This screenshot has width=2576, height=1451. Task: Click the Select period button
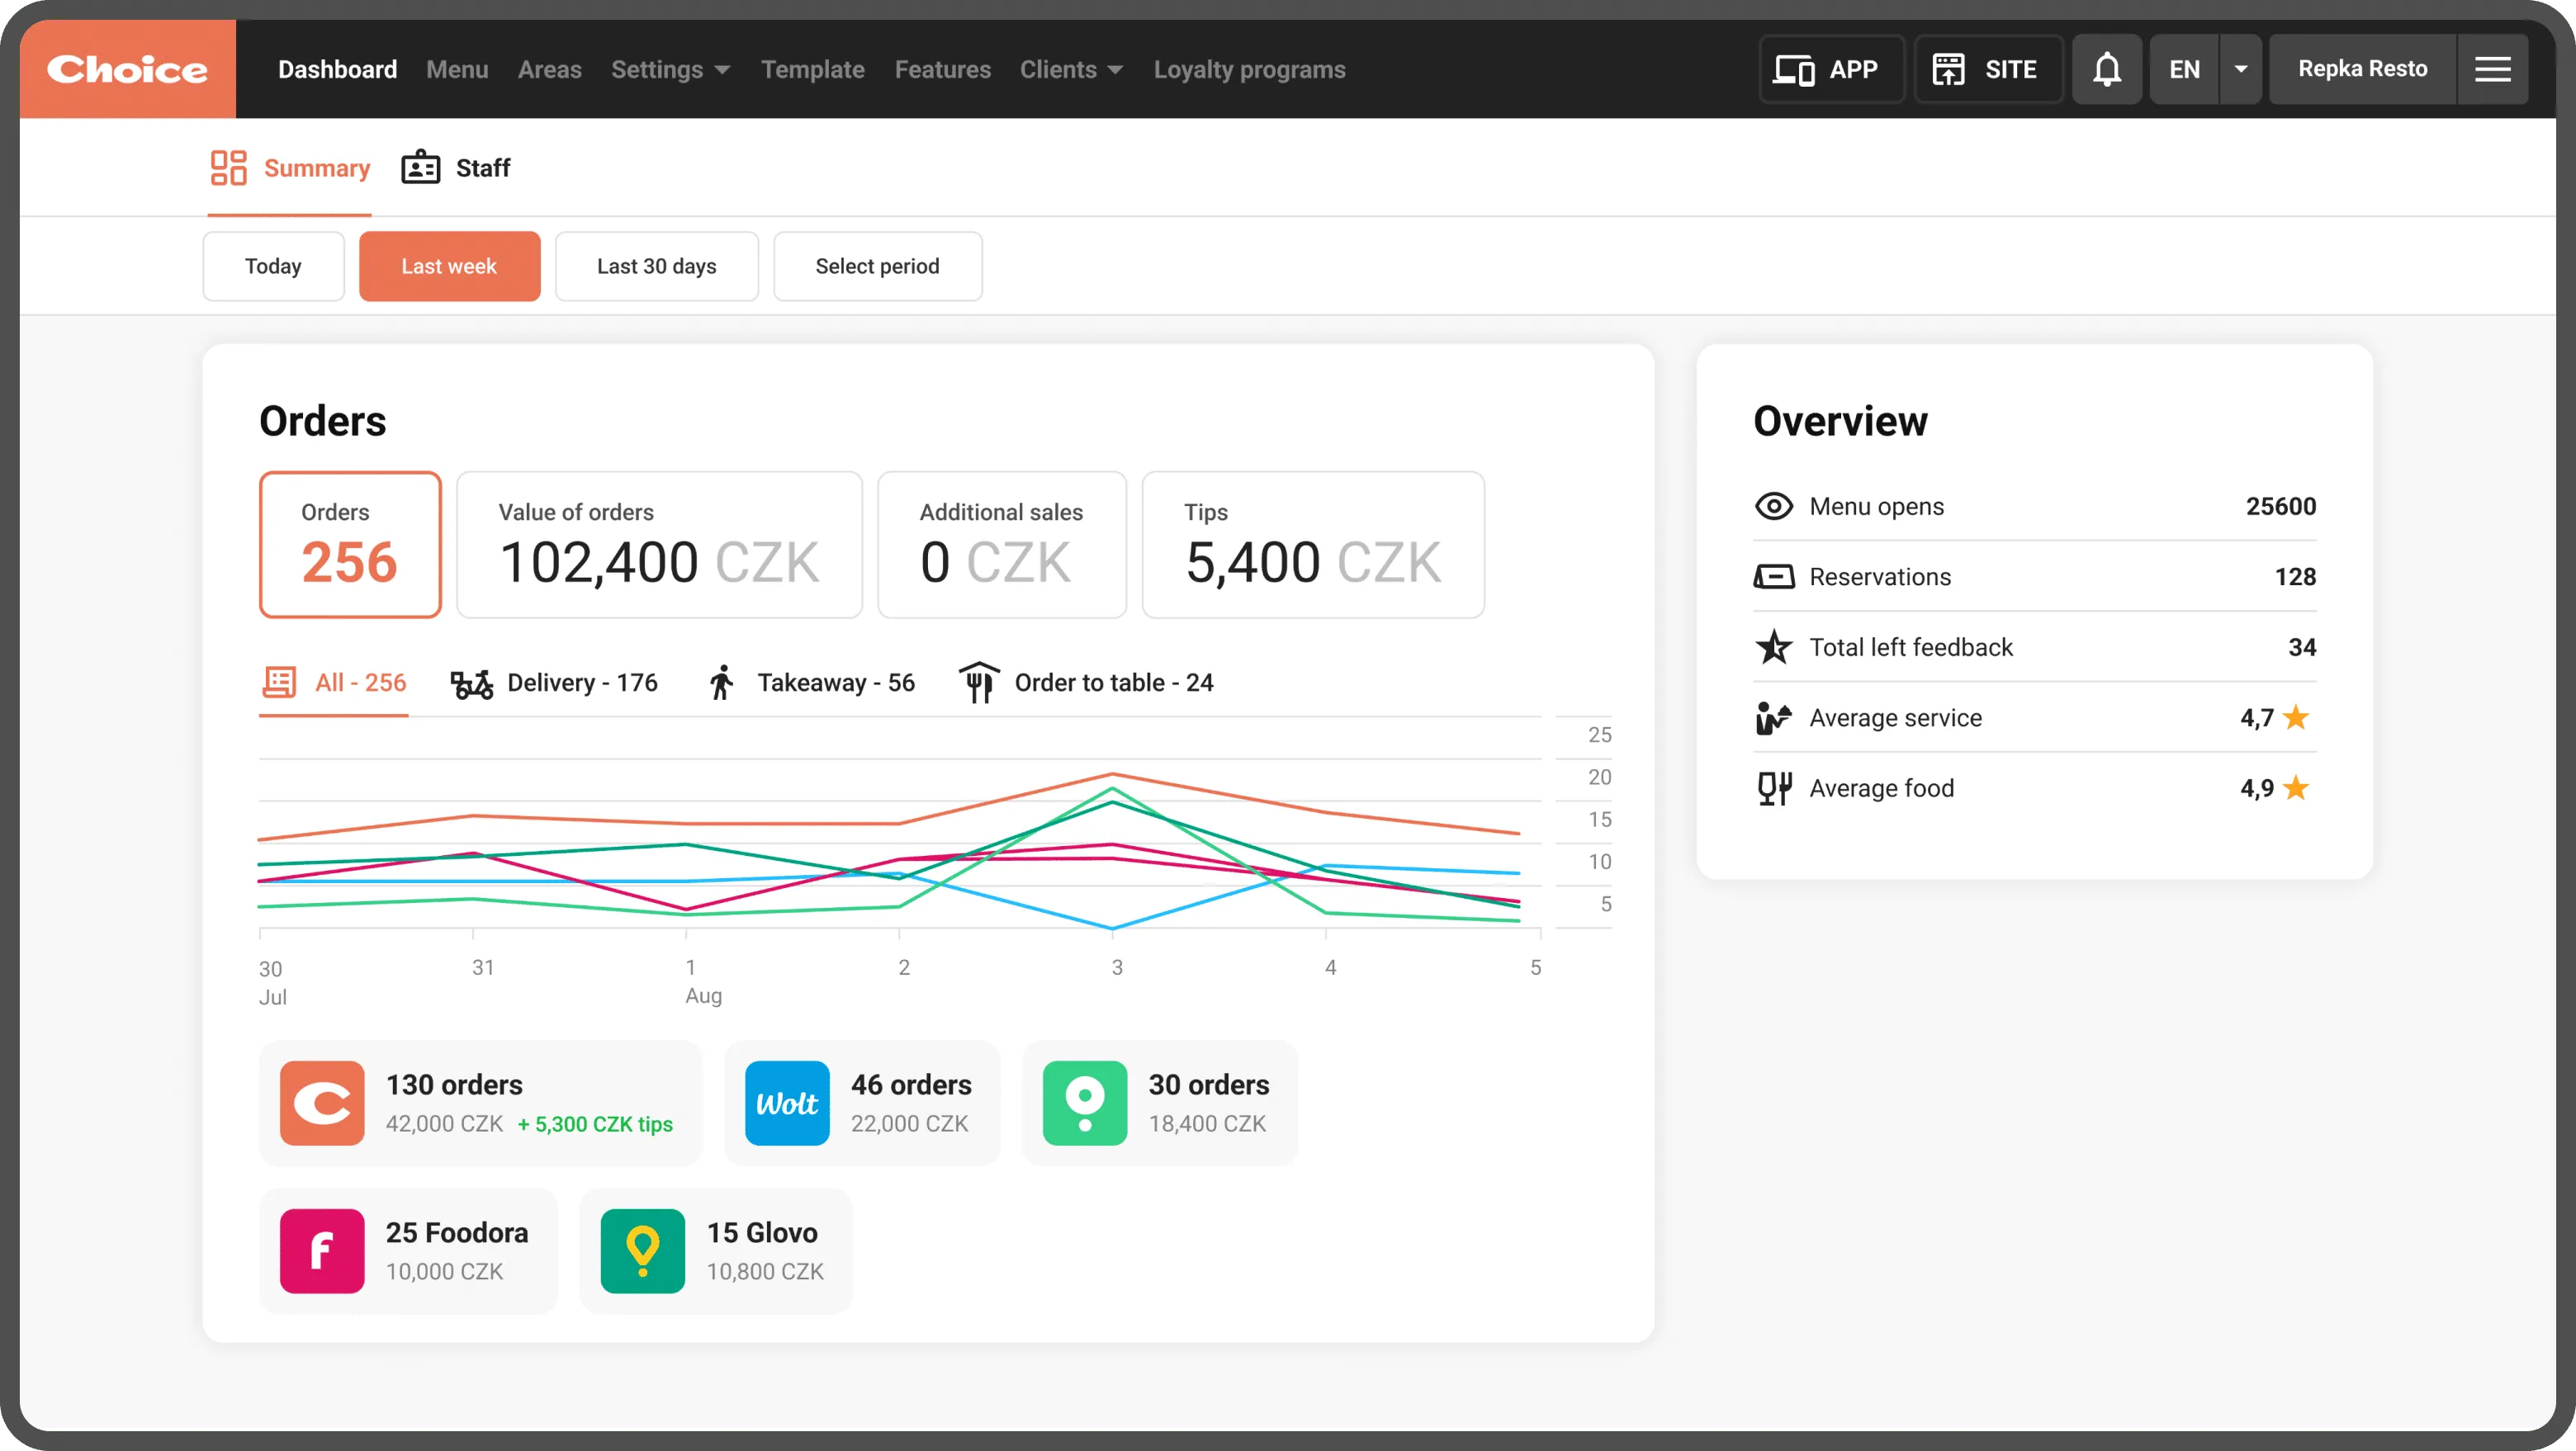877,266
